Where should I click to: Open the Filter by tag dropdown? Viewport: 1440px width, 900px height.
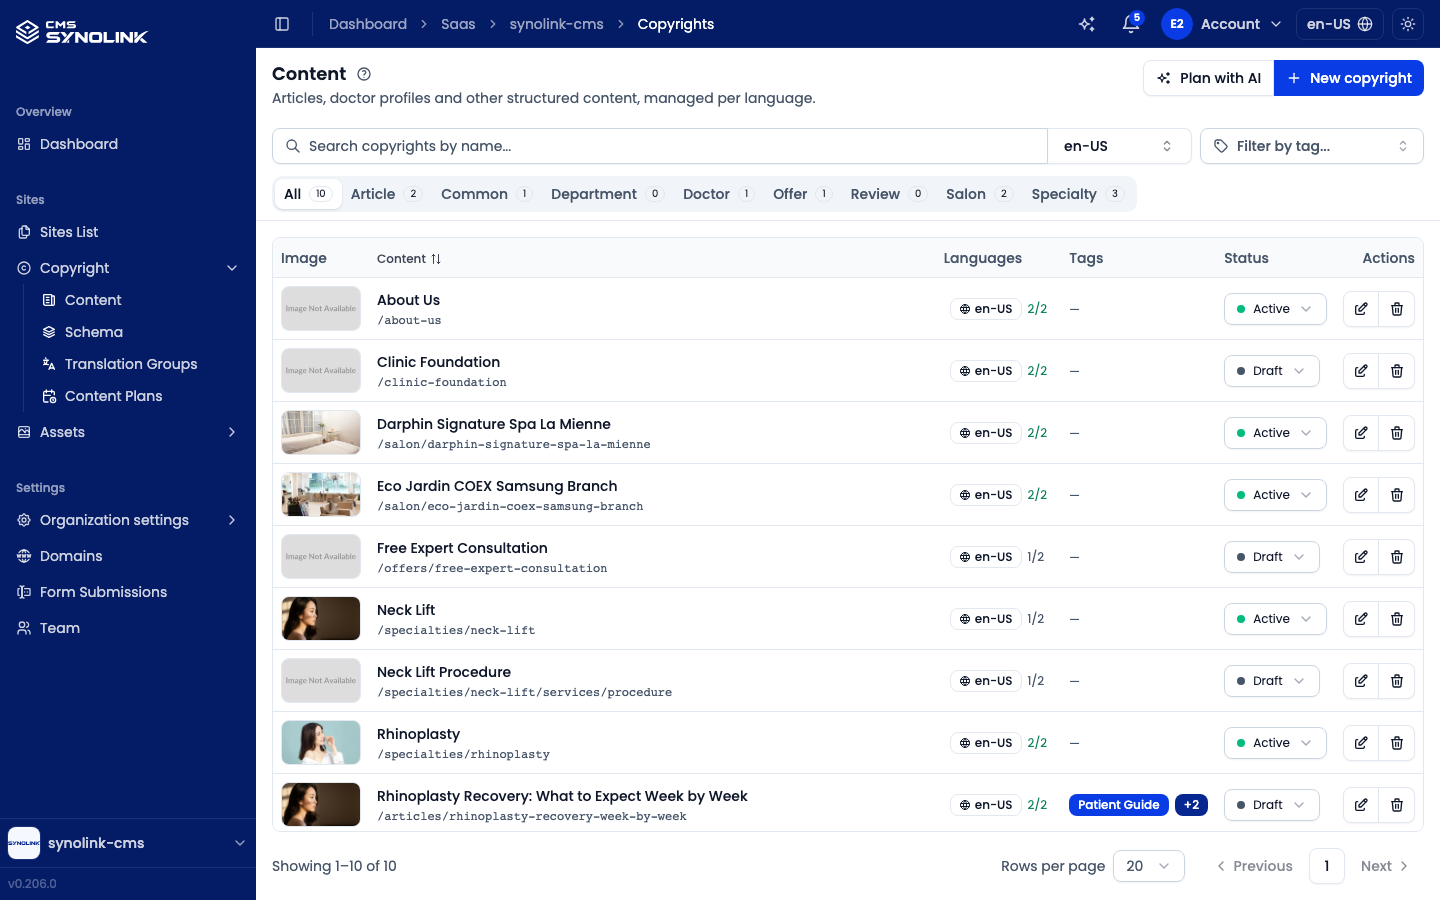point(1311,146)
